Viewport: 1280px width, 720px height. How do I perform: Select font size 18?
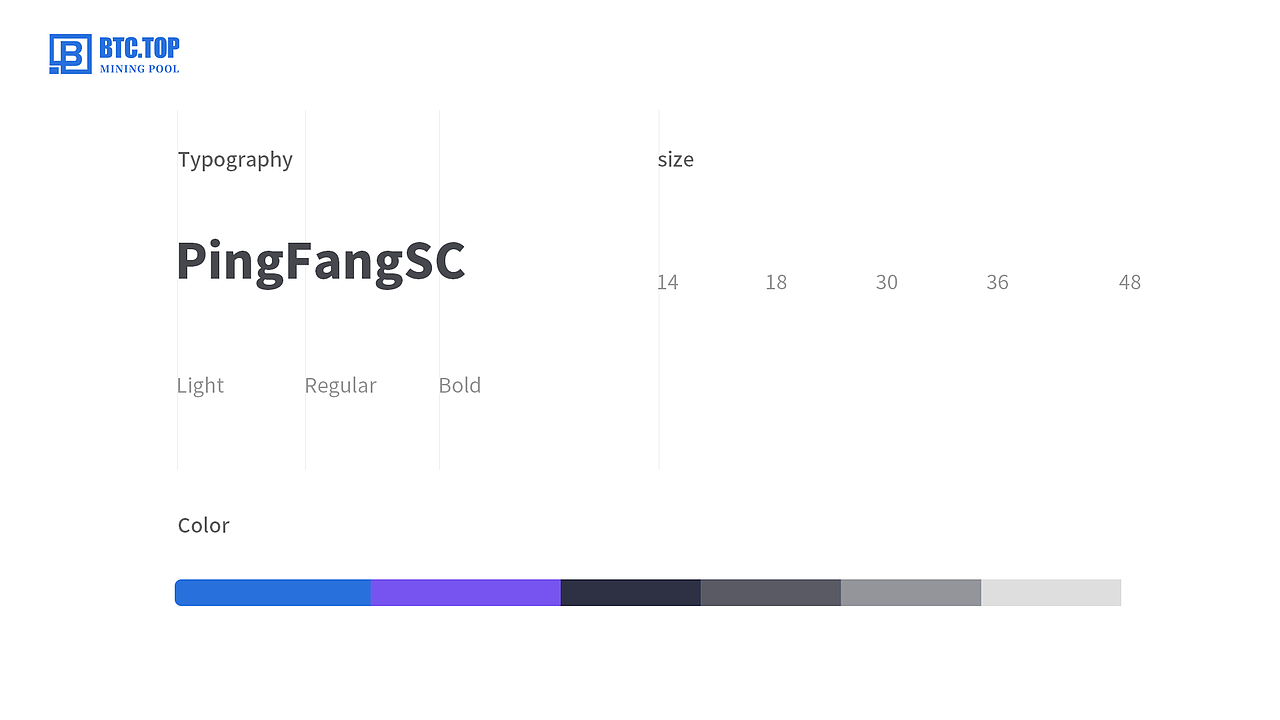coord(776,283)
